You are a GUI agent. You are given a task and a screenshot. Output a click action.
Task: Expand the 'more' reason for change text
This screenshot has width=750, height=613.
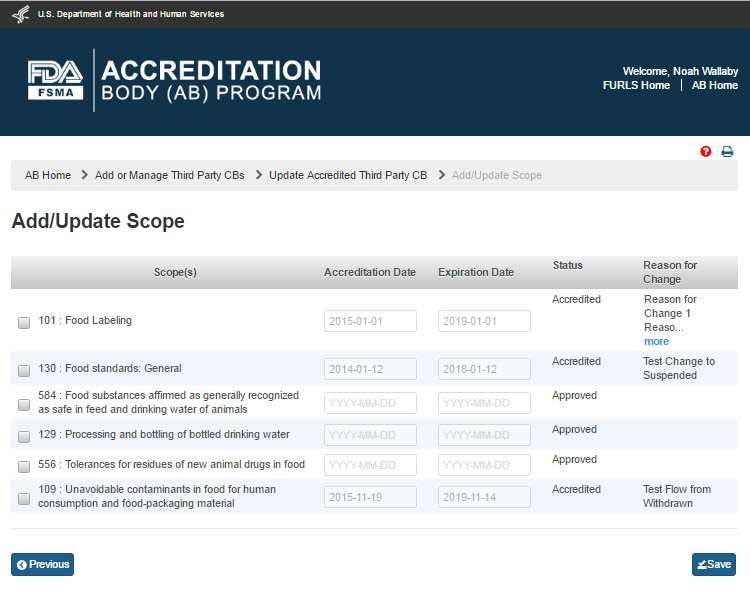coord(656,342)
